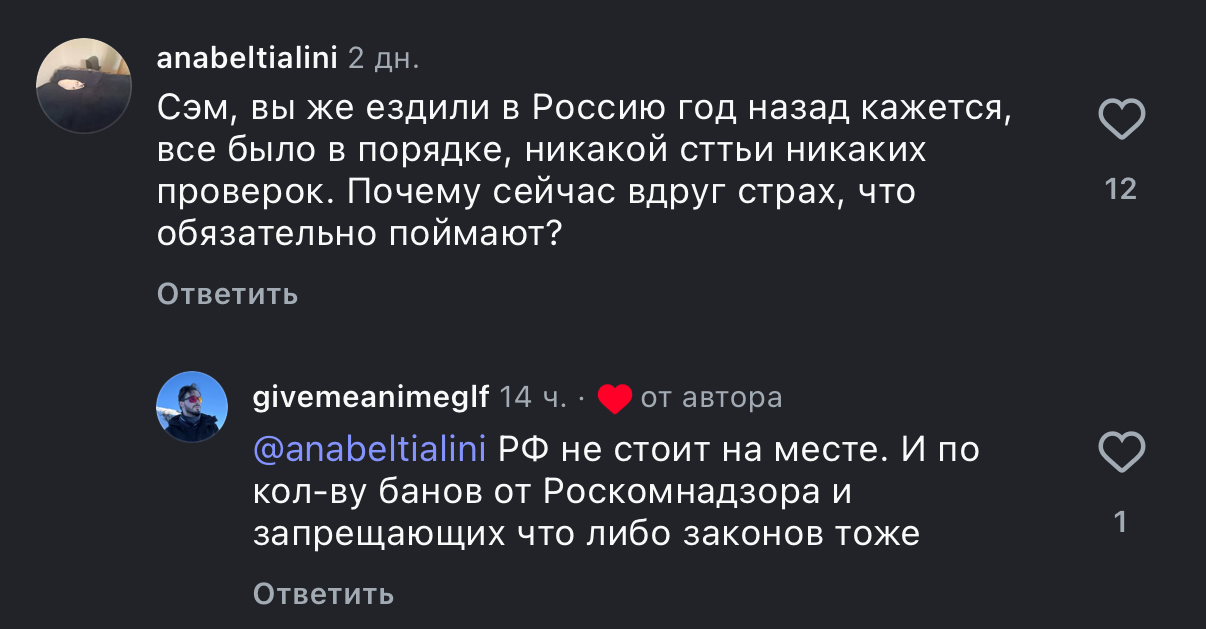Follow the blue @anabeltialini mention
This screenshot has height=629, width=1206.
369,450
